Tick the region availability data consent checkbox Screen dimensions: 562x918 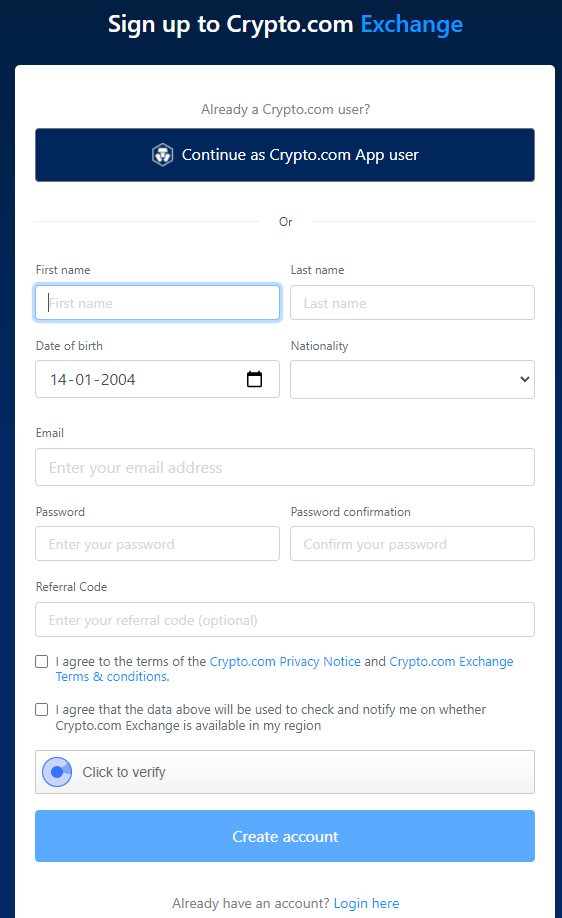point(42,710)
